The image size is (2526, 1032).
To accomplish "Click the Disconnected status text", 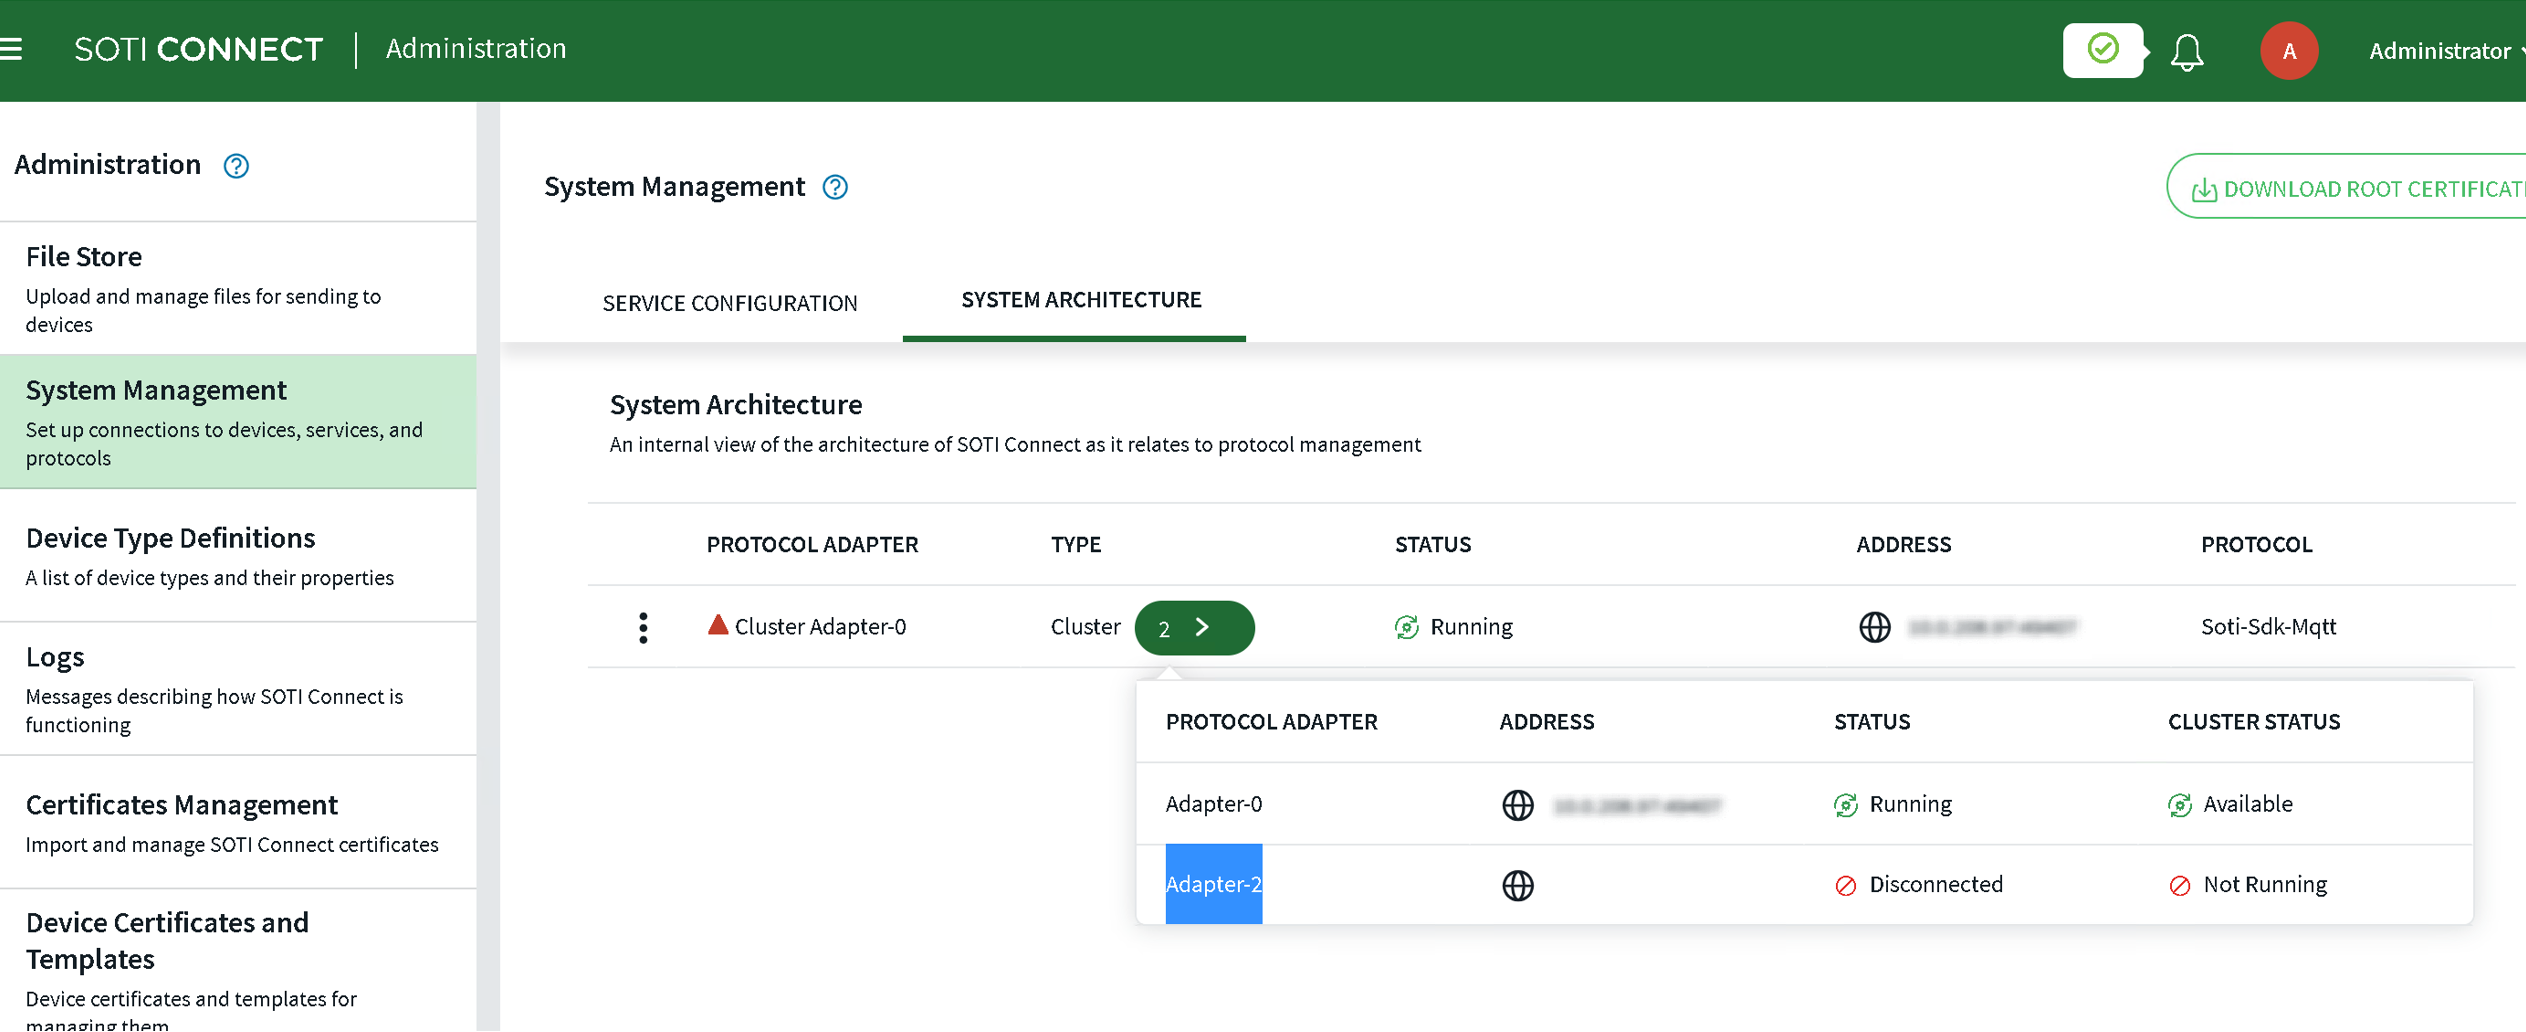I will click(x=1936, y=885).
